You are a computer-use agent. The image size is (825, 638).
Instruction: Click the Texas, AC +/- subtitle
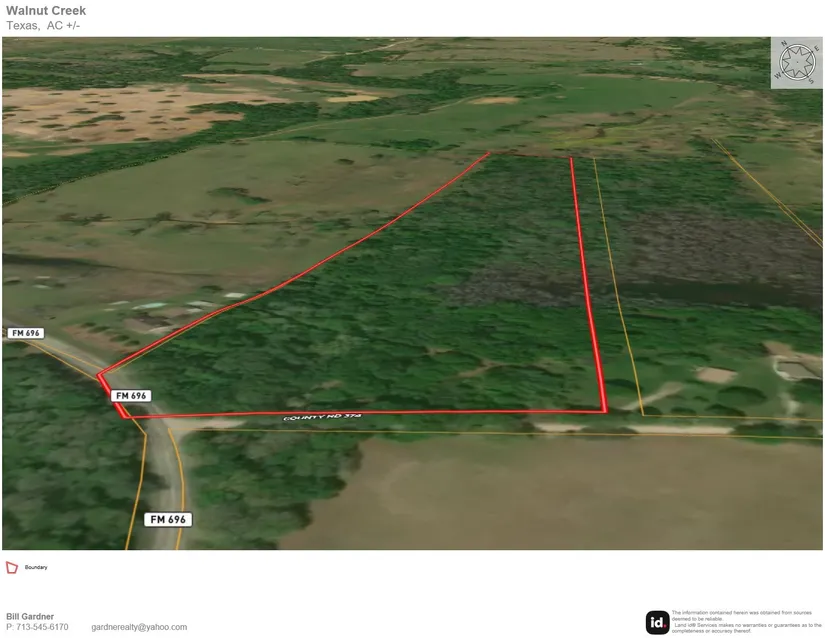[43, 25]
